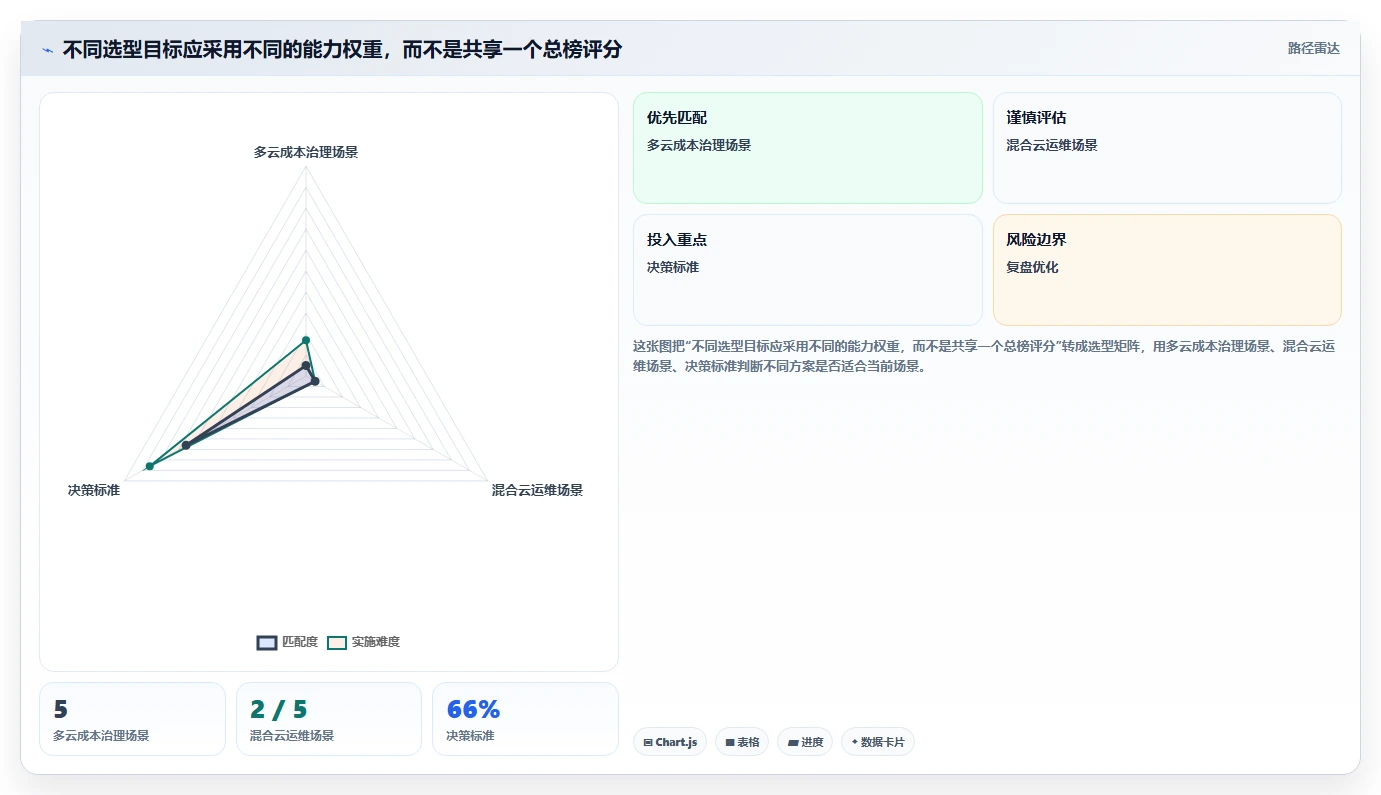Click 混合云运维场景 text in the 谨慎评估 card
Viewport: 1381px width, 795px height.
click(x=1052, y=145)
